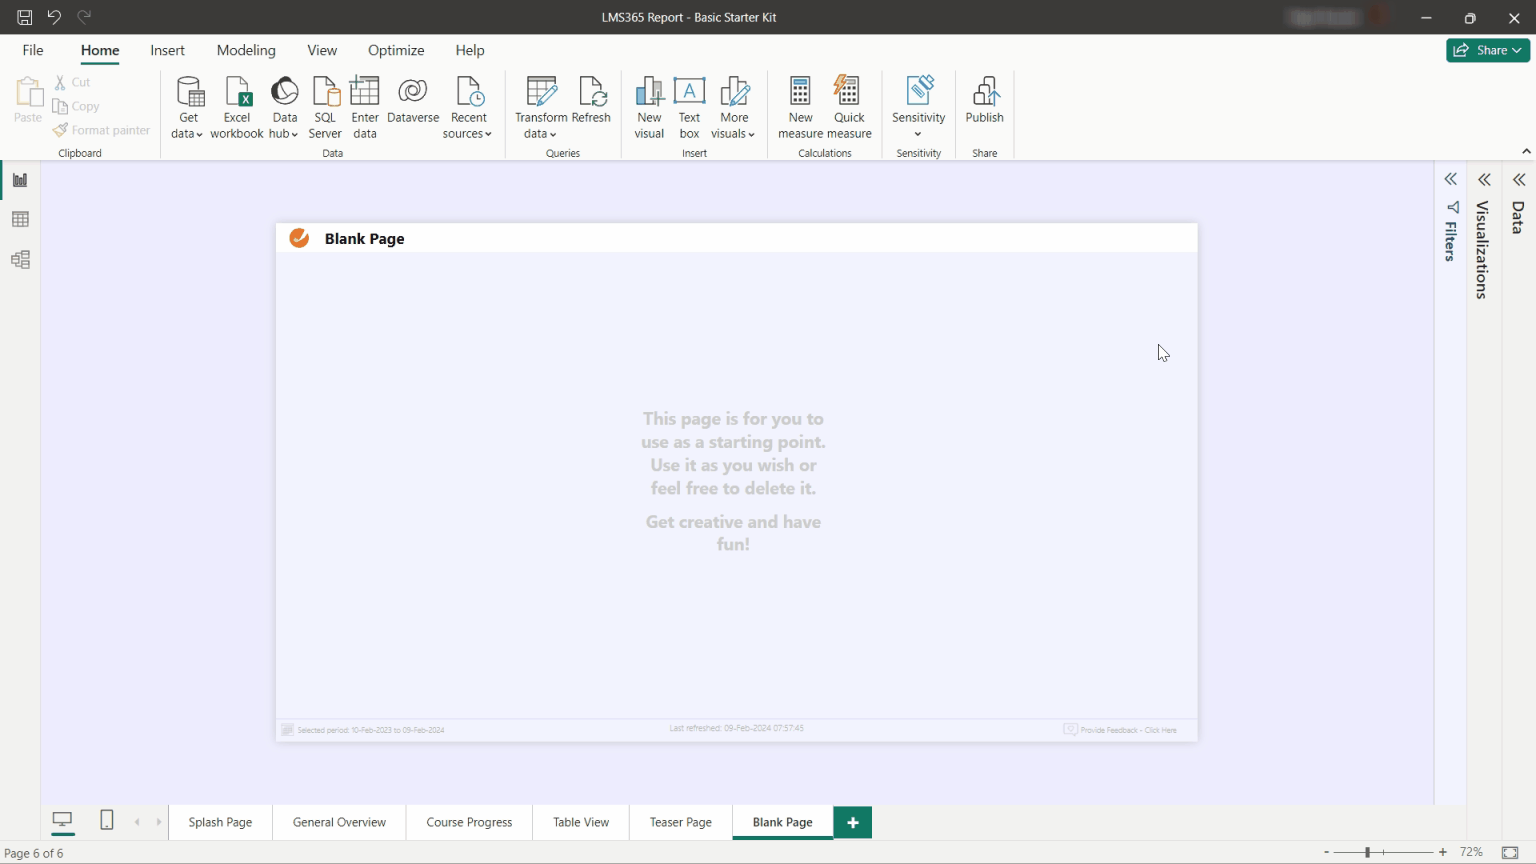This screenshot has width=1536, height=864.
Task: Adjust the zoom slider
Action: pos(1367,852)
